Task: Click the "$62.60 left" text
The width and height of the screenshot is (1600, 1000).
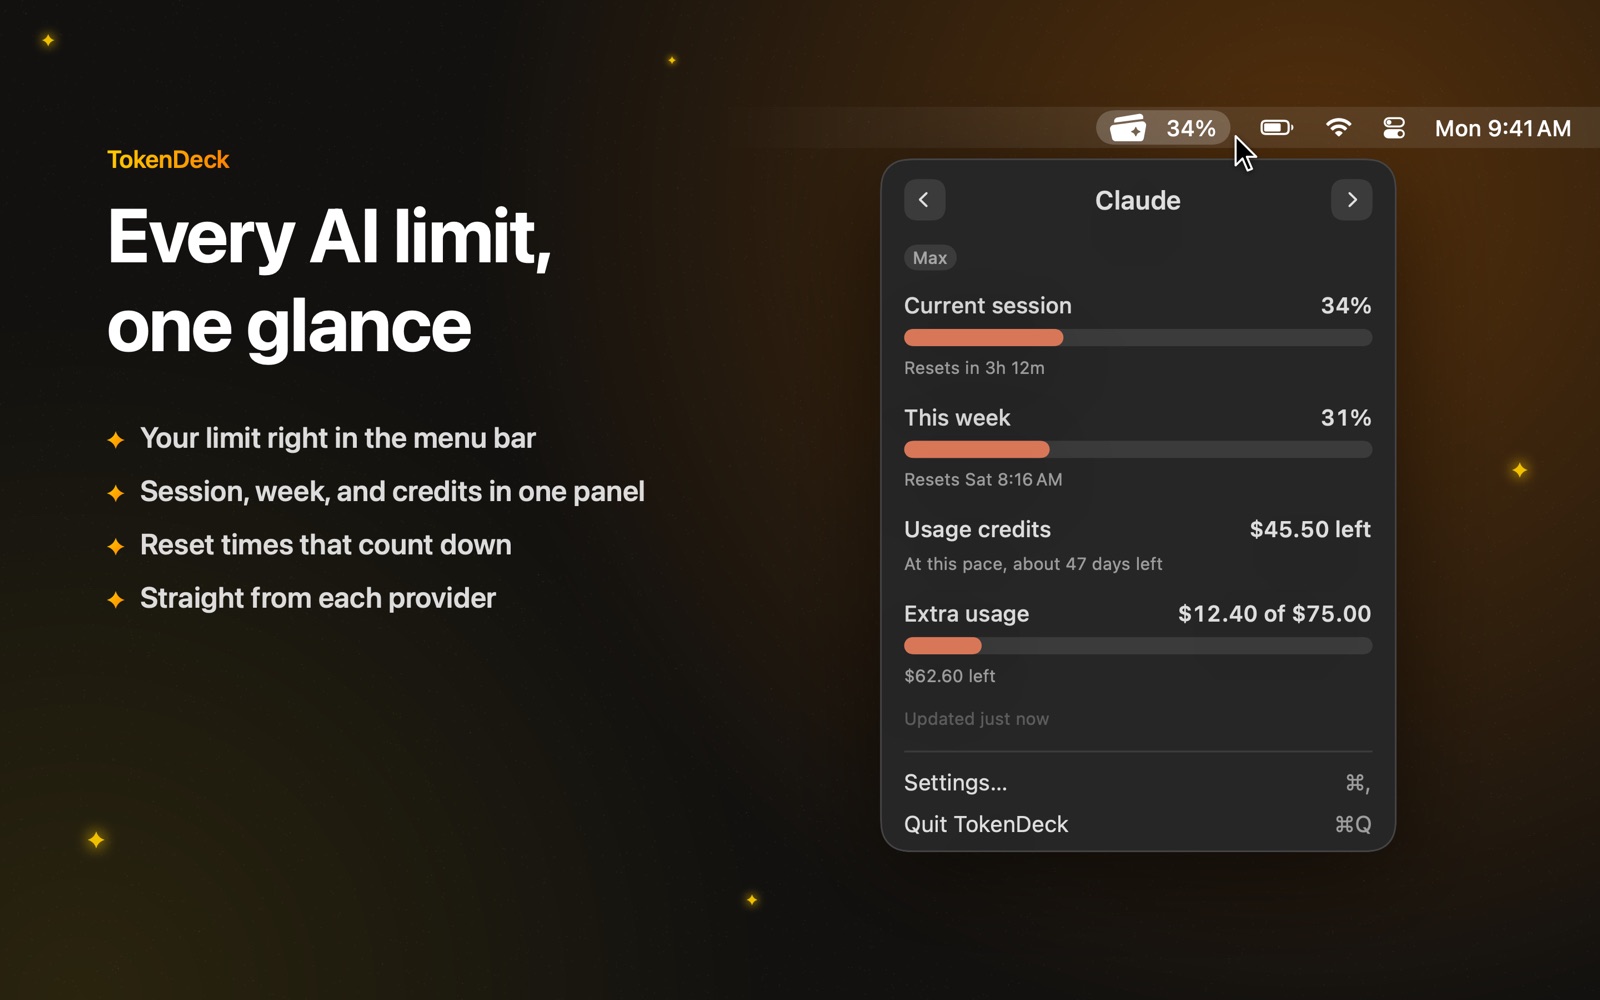Action: coord(949,676)
